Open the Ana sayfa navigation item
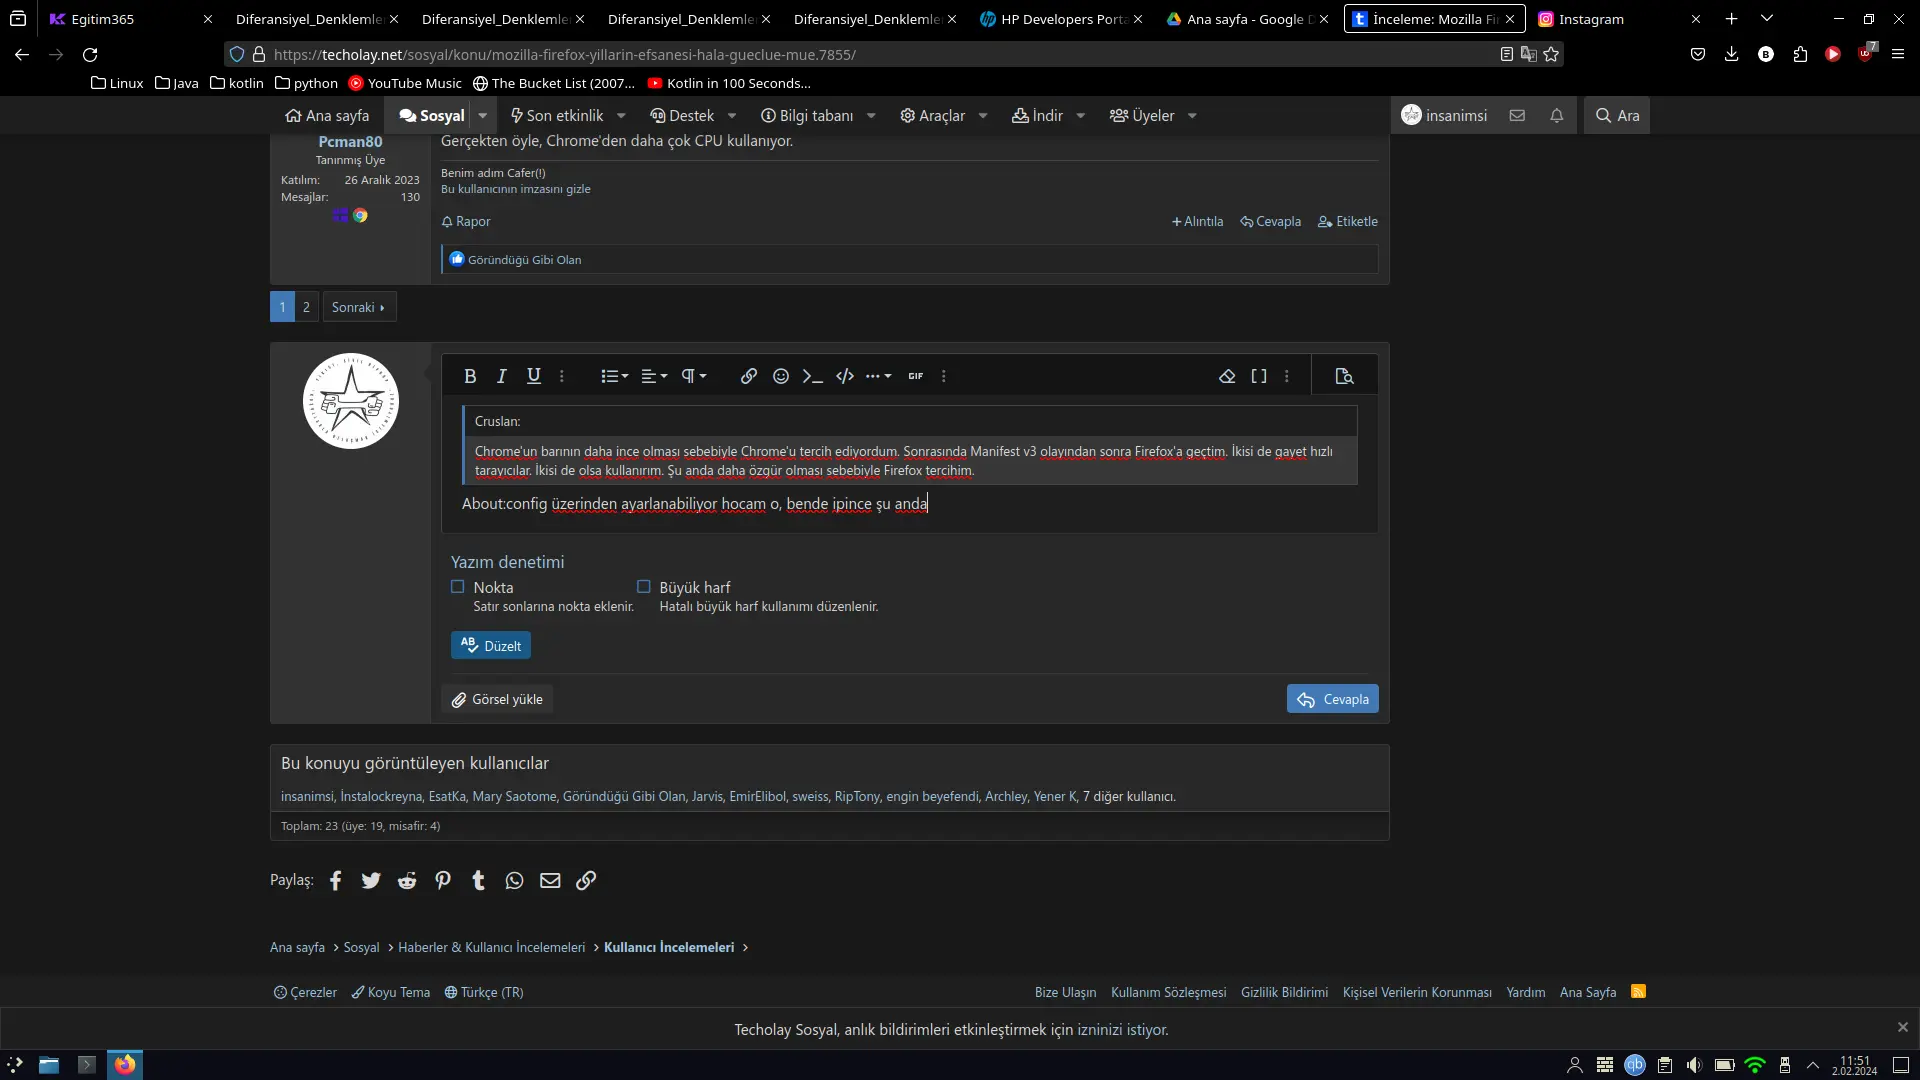This screenshot has width=1920, height=1080. coord(327,116)
